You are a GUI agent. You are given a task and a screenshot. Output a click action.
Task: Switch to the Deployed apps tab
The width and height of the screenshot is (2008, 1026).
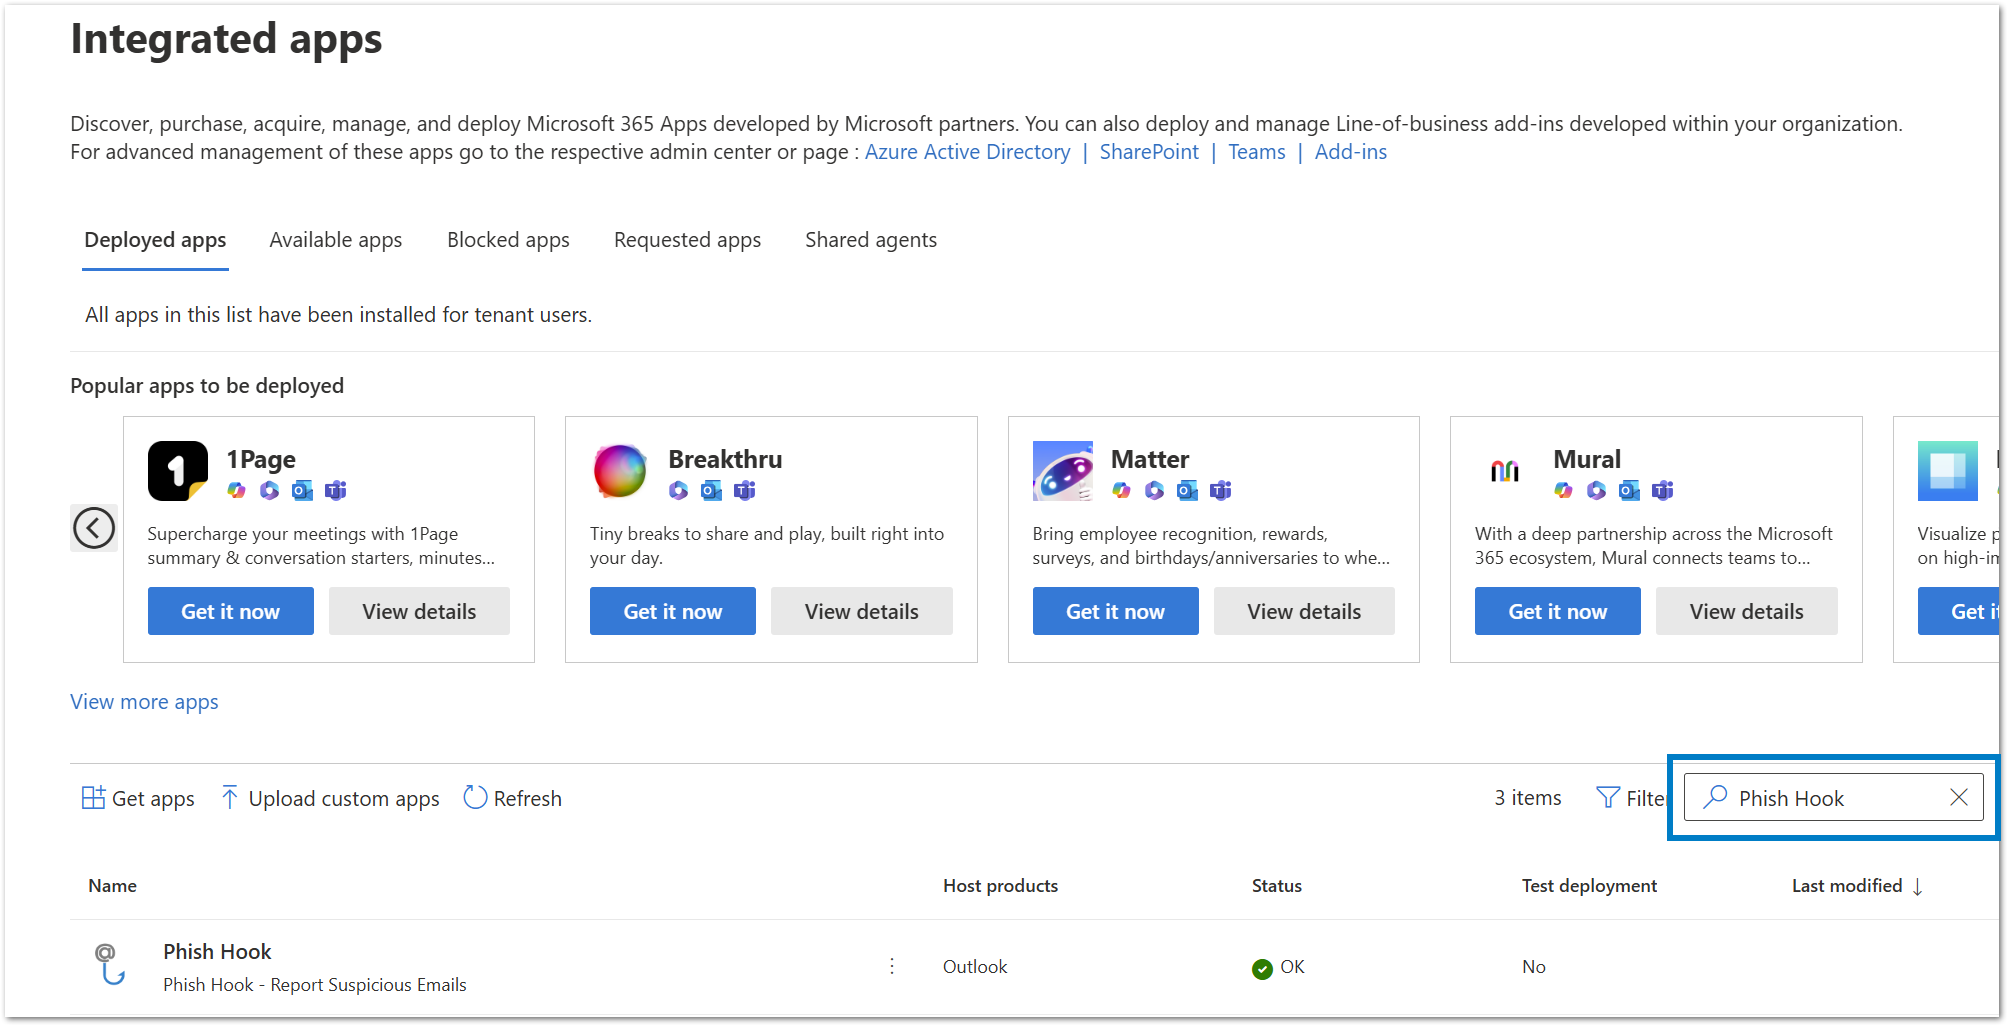[155, 240]
